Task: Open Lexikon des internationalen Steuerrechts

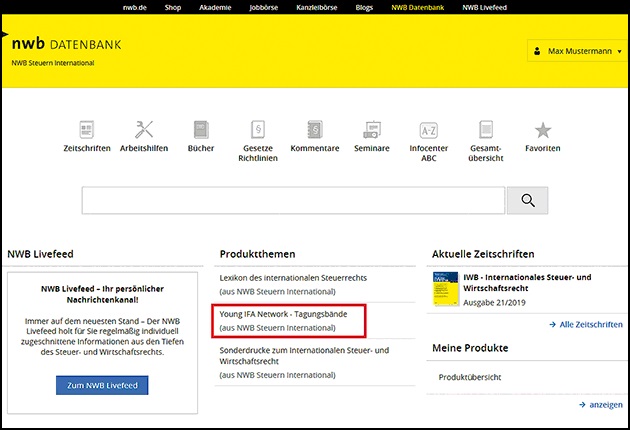Action: tap(292, 277)
